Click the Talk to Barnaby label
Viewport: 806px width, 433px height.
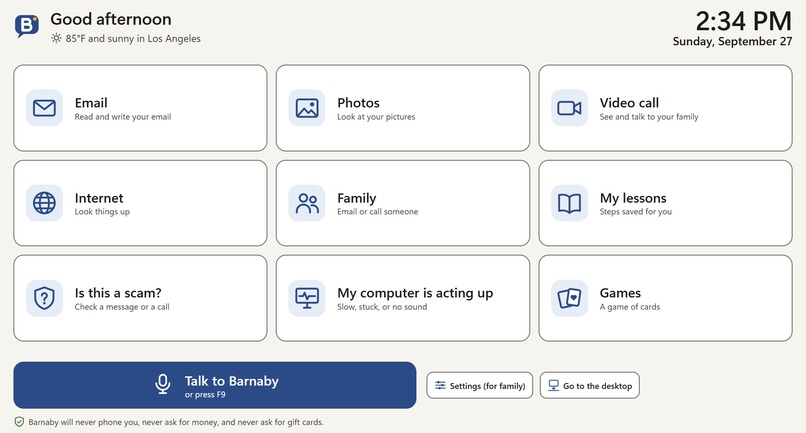coord(232,381)
